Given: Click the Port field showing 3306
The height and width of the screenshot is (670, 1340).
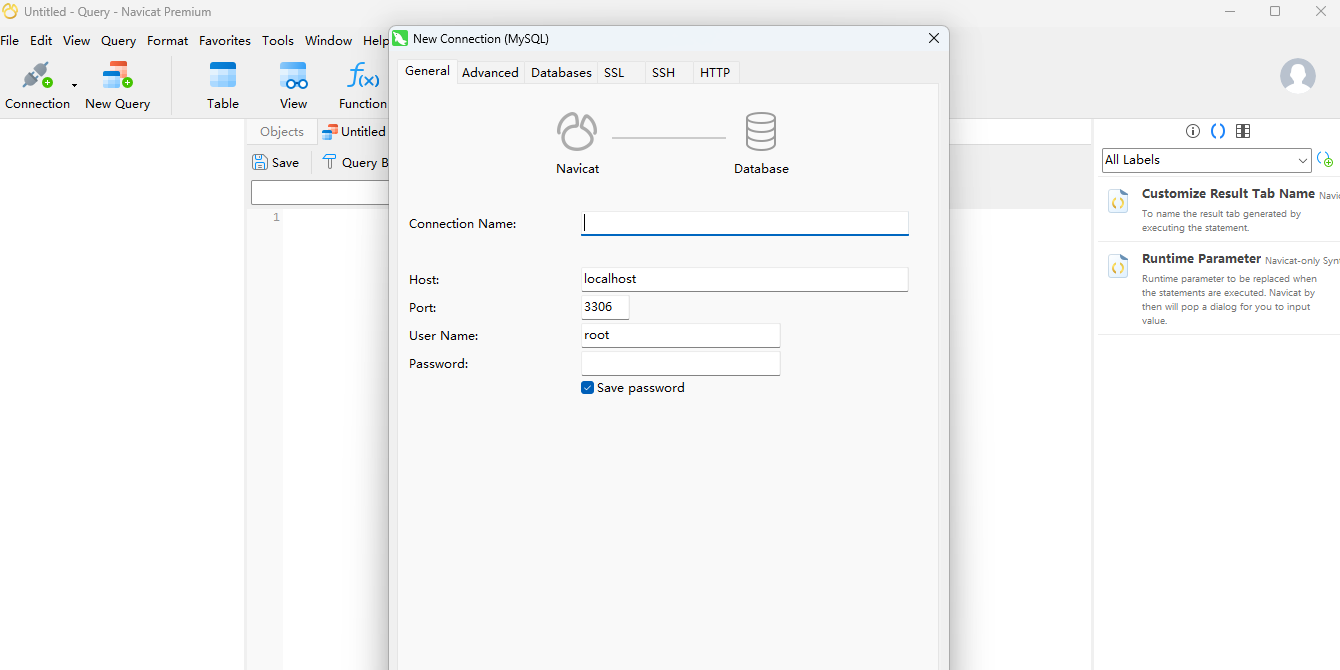Looking at the screenshot, I should pos(605,307).
